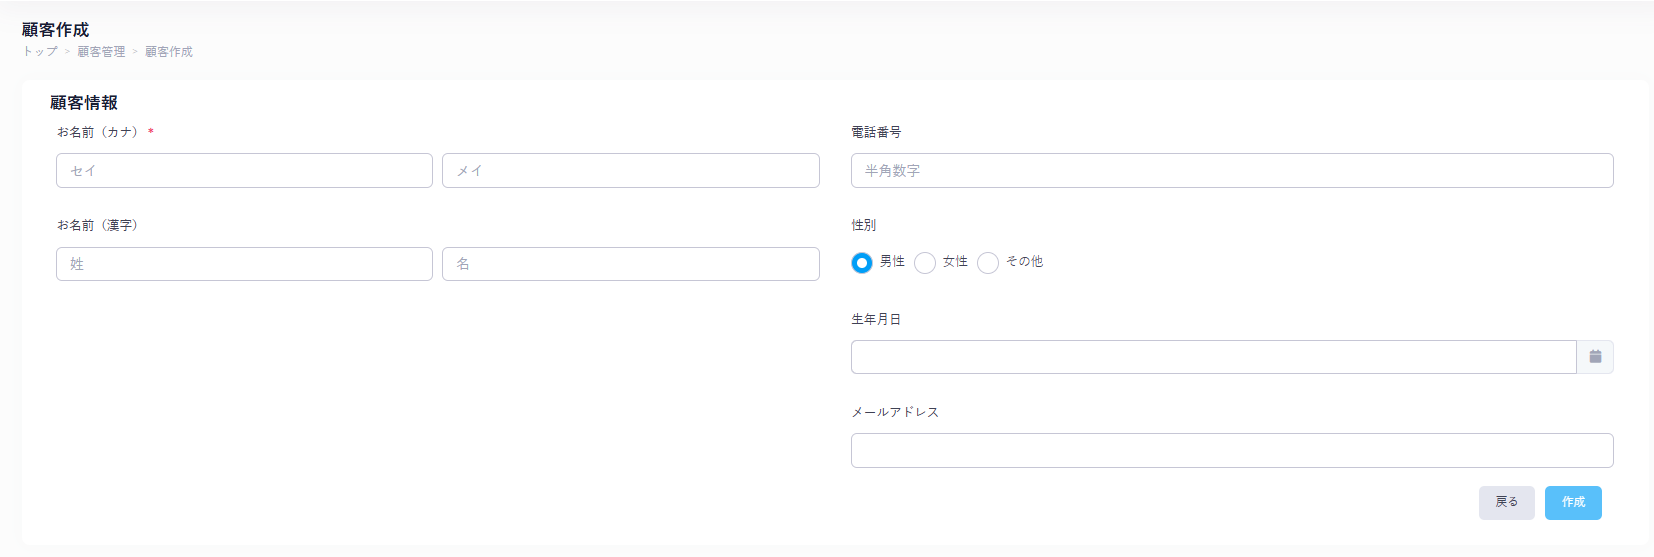Click the 顧客作成 breadcrumb item
The width and height of the screenshot is (1654, 557).
coord(169,52)
